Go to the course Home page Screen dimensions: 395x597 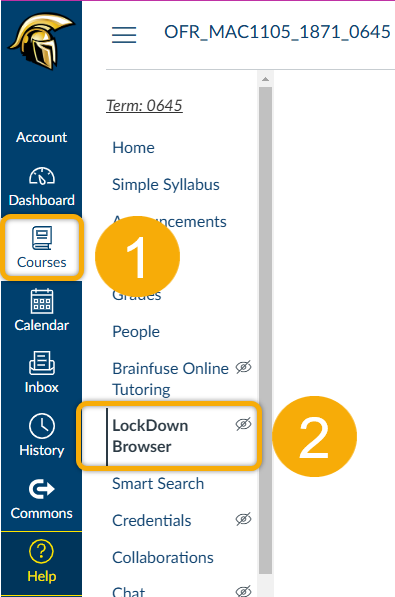tap(133, 148)
